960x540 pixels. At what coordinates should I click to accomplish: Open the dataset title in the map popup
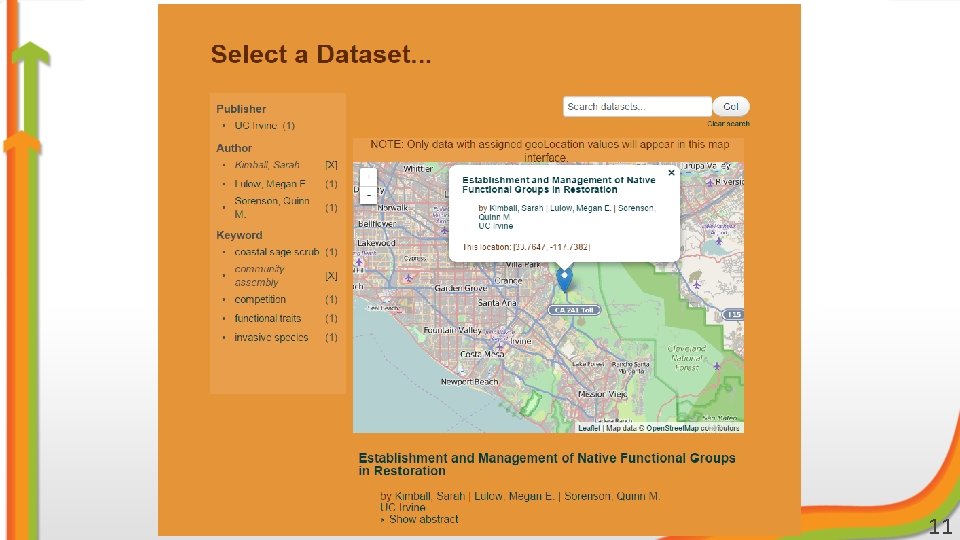point(558,185)
